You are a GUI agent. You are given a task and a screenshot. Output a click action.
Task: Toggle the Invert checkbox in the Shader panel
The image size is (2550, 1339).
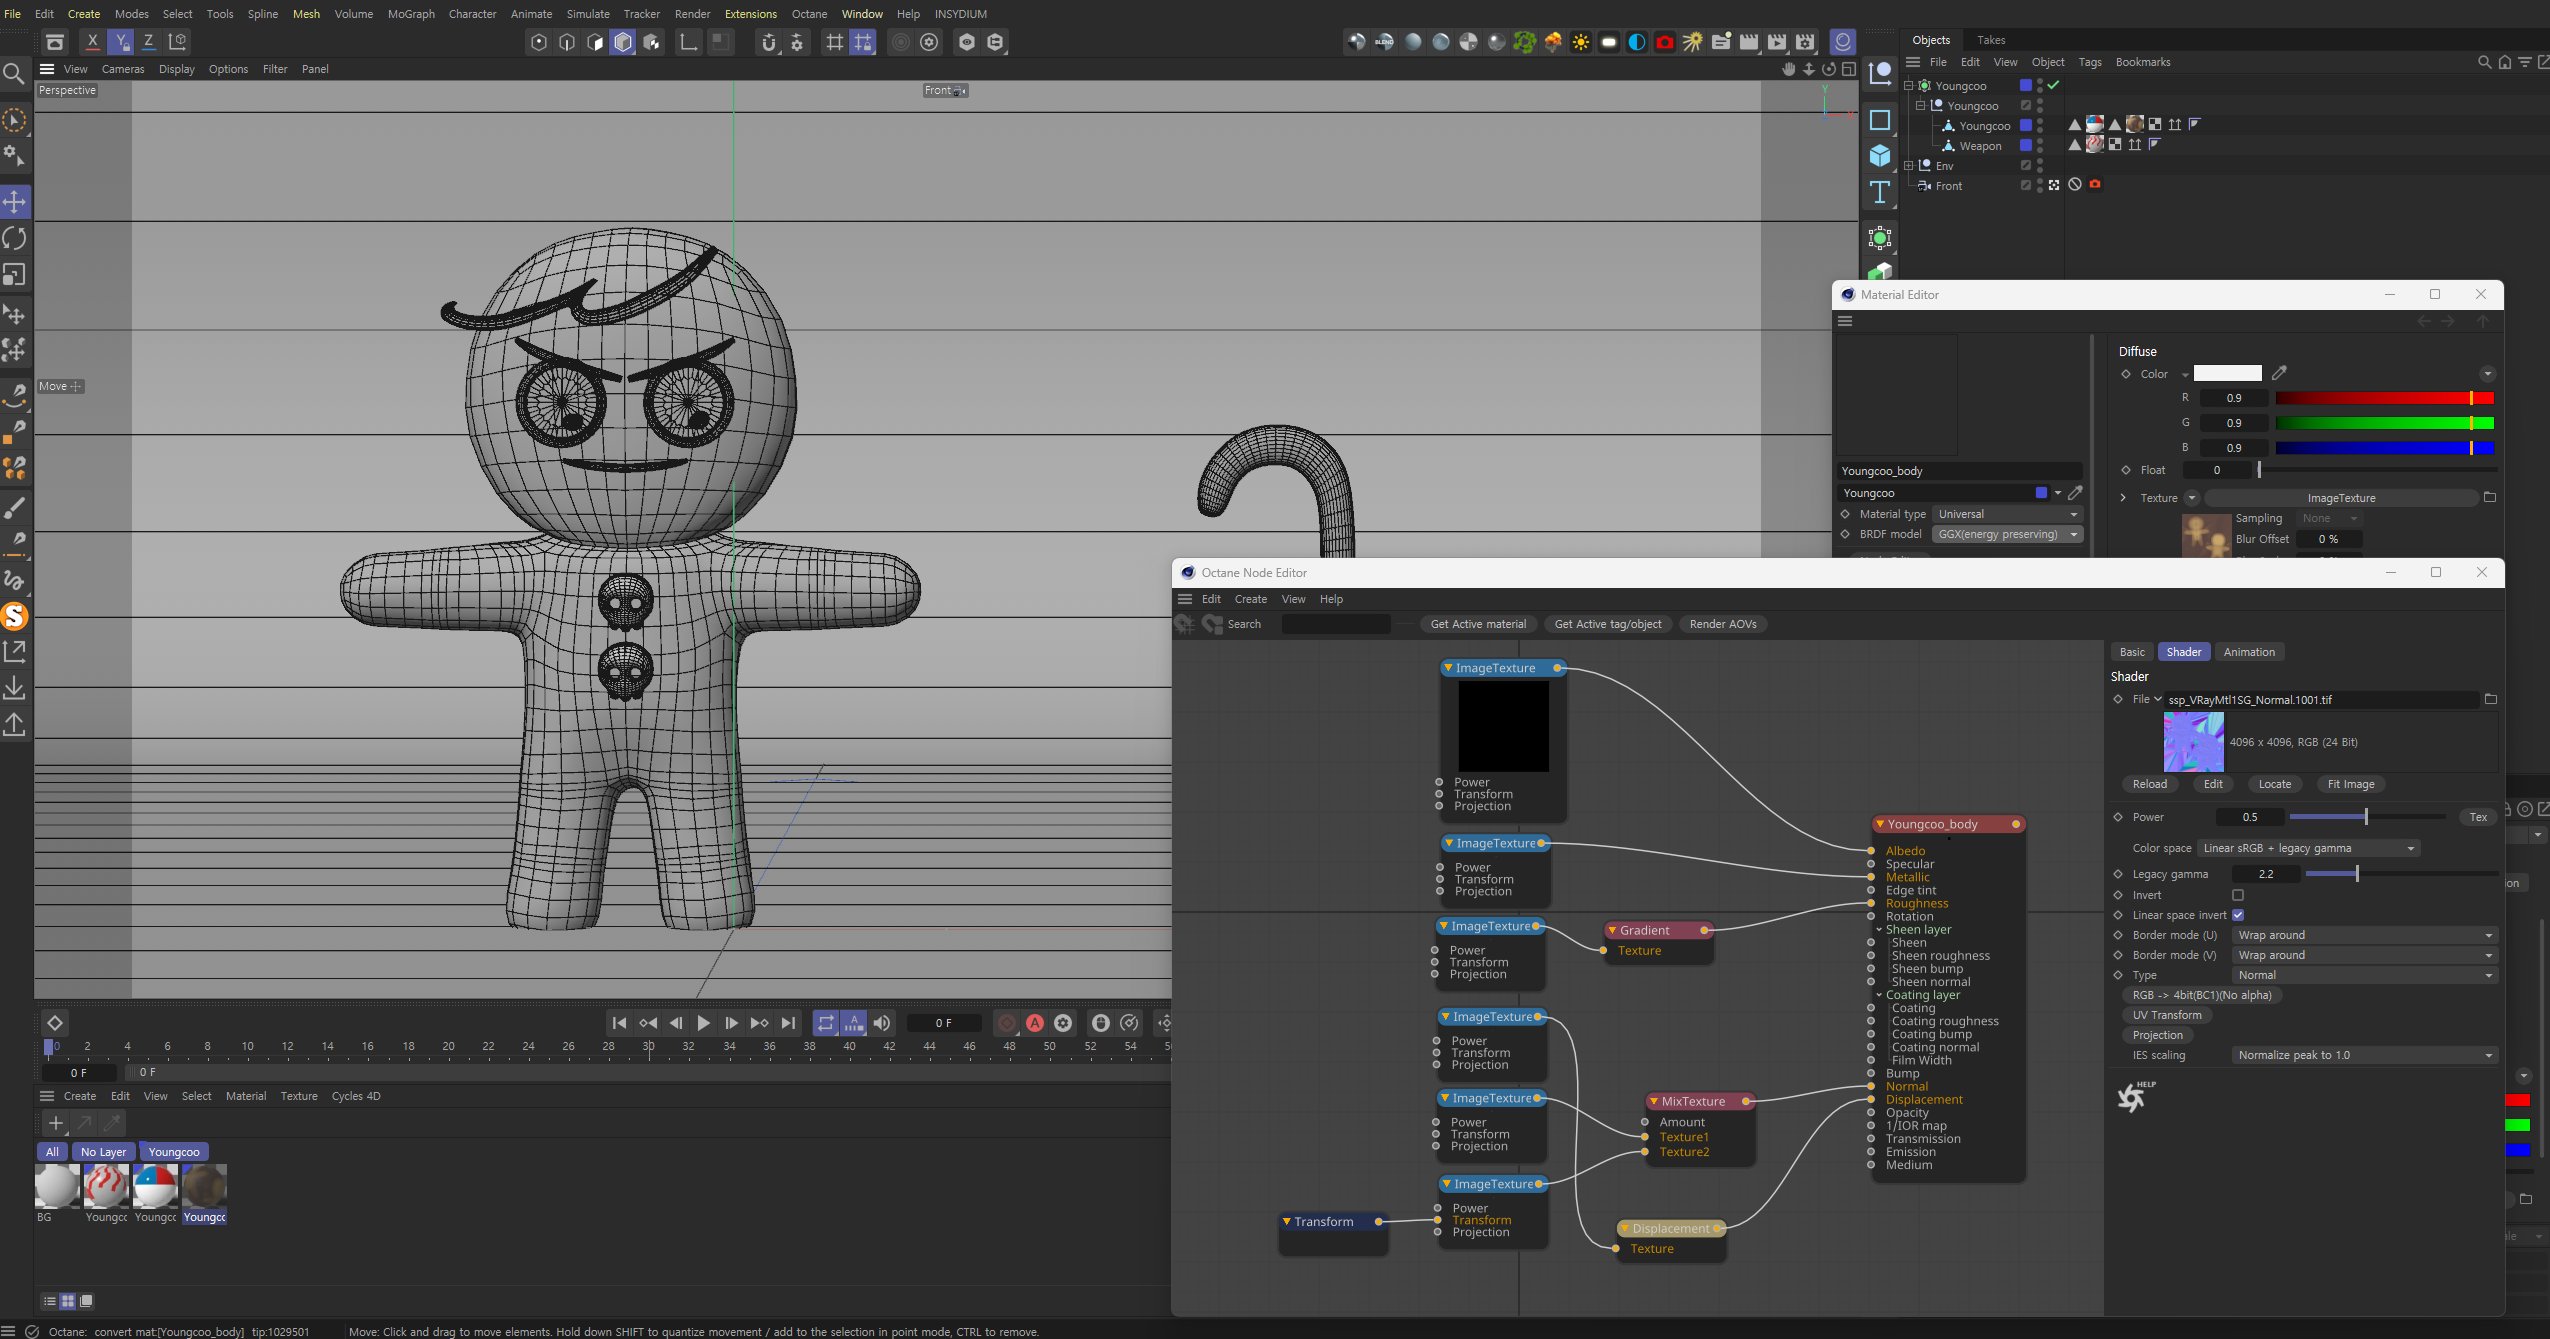point(2239,895)
